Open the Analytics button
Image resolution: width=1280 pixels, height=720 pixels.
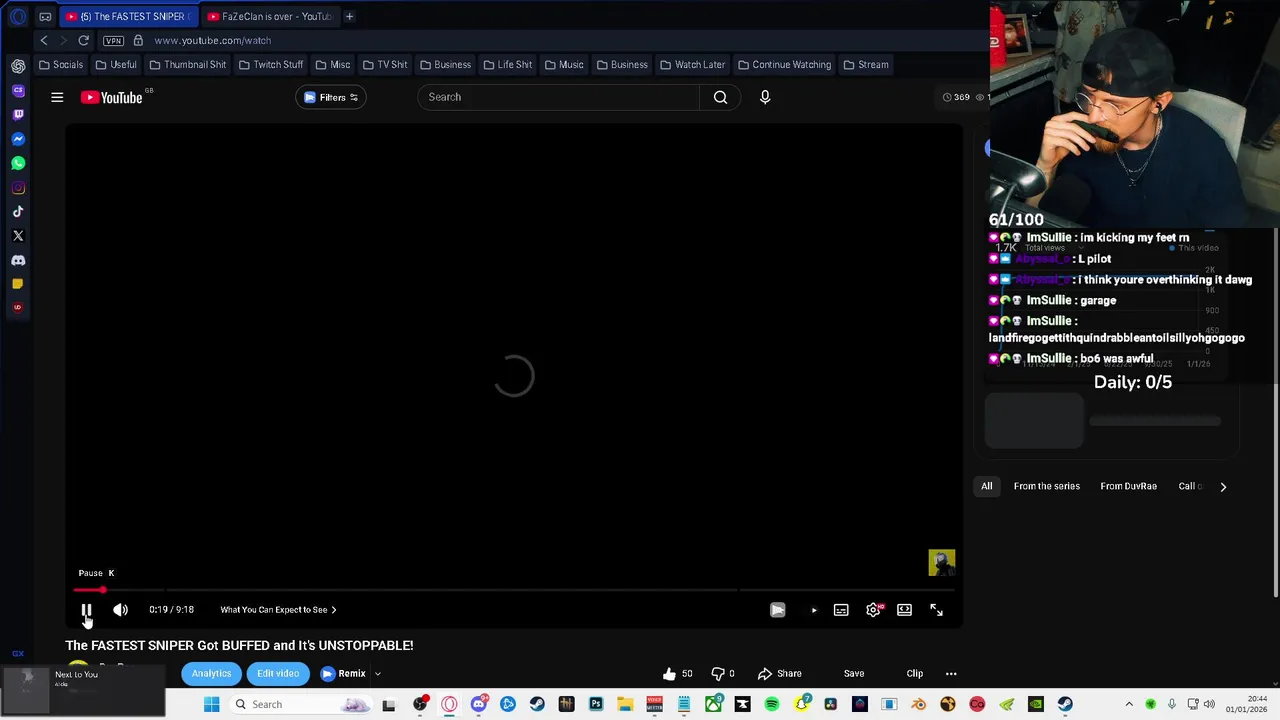point(211,674)
